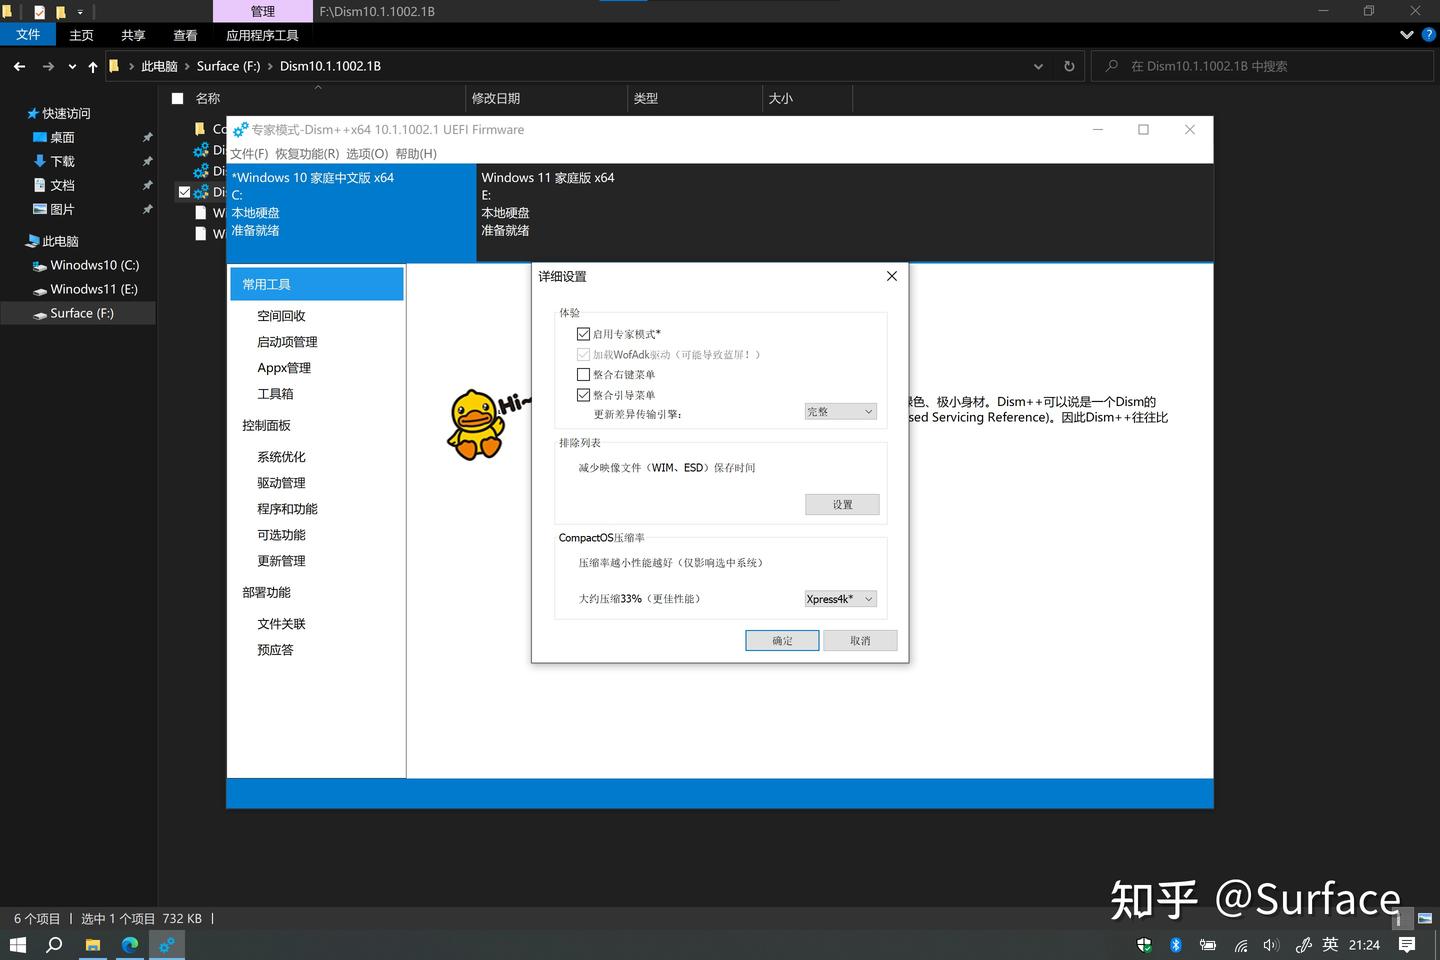Refresh the folder using the address bar refresh icon
Image resolution: width=1440 pixels, height=960 pixels.
pos(1068,66)
